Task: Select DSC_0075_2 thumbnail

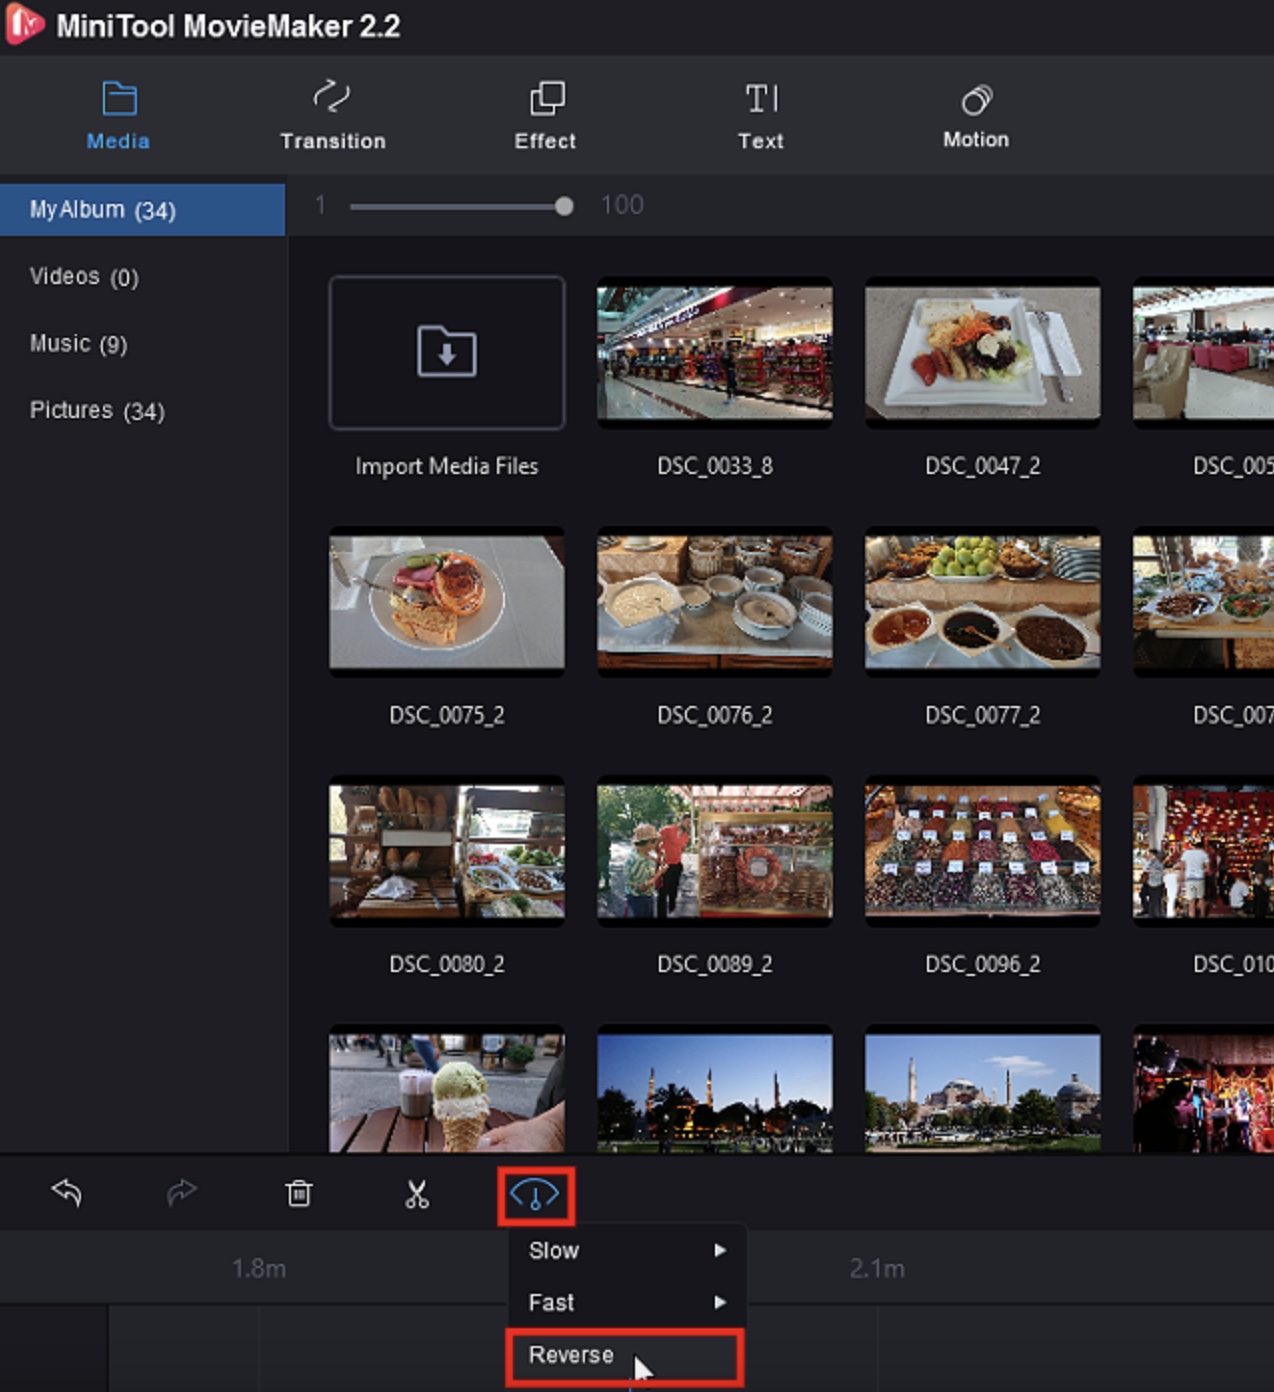Action: point(447,602)
